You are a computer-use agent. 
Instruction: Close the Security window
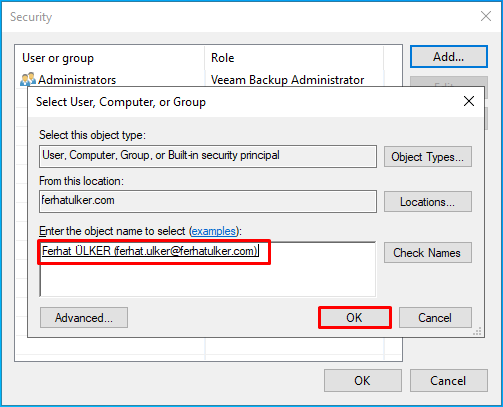tap(486, 16)
